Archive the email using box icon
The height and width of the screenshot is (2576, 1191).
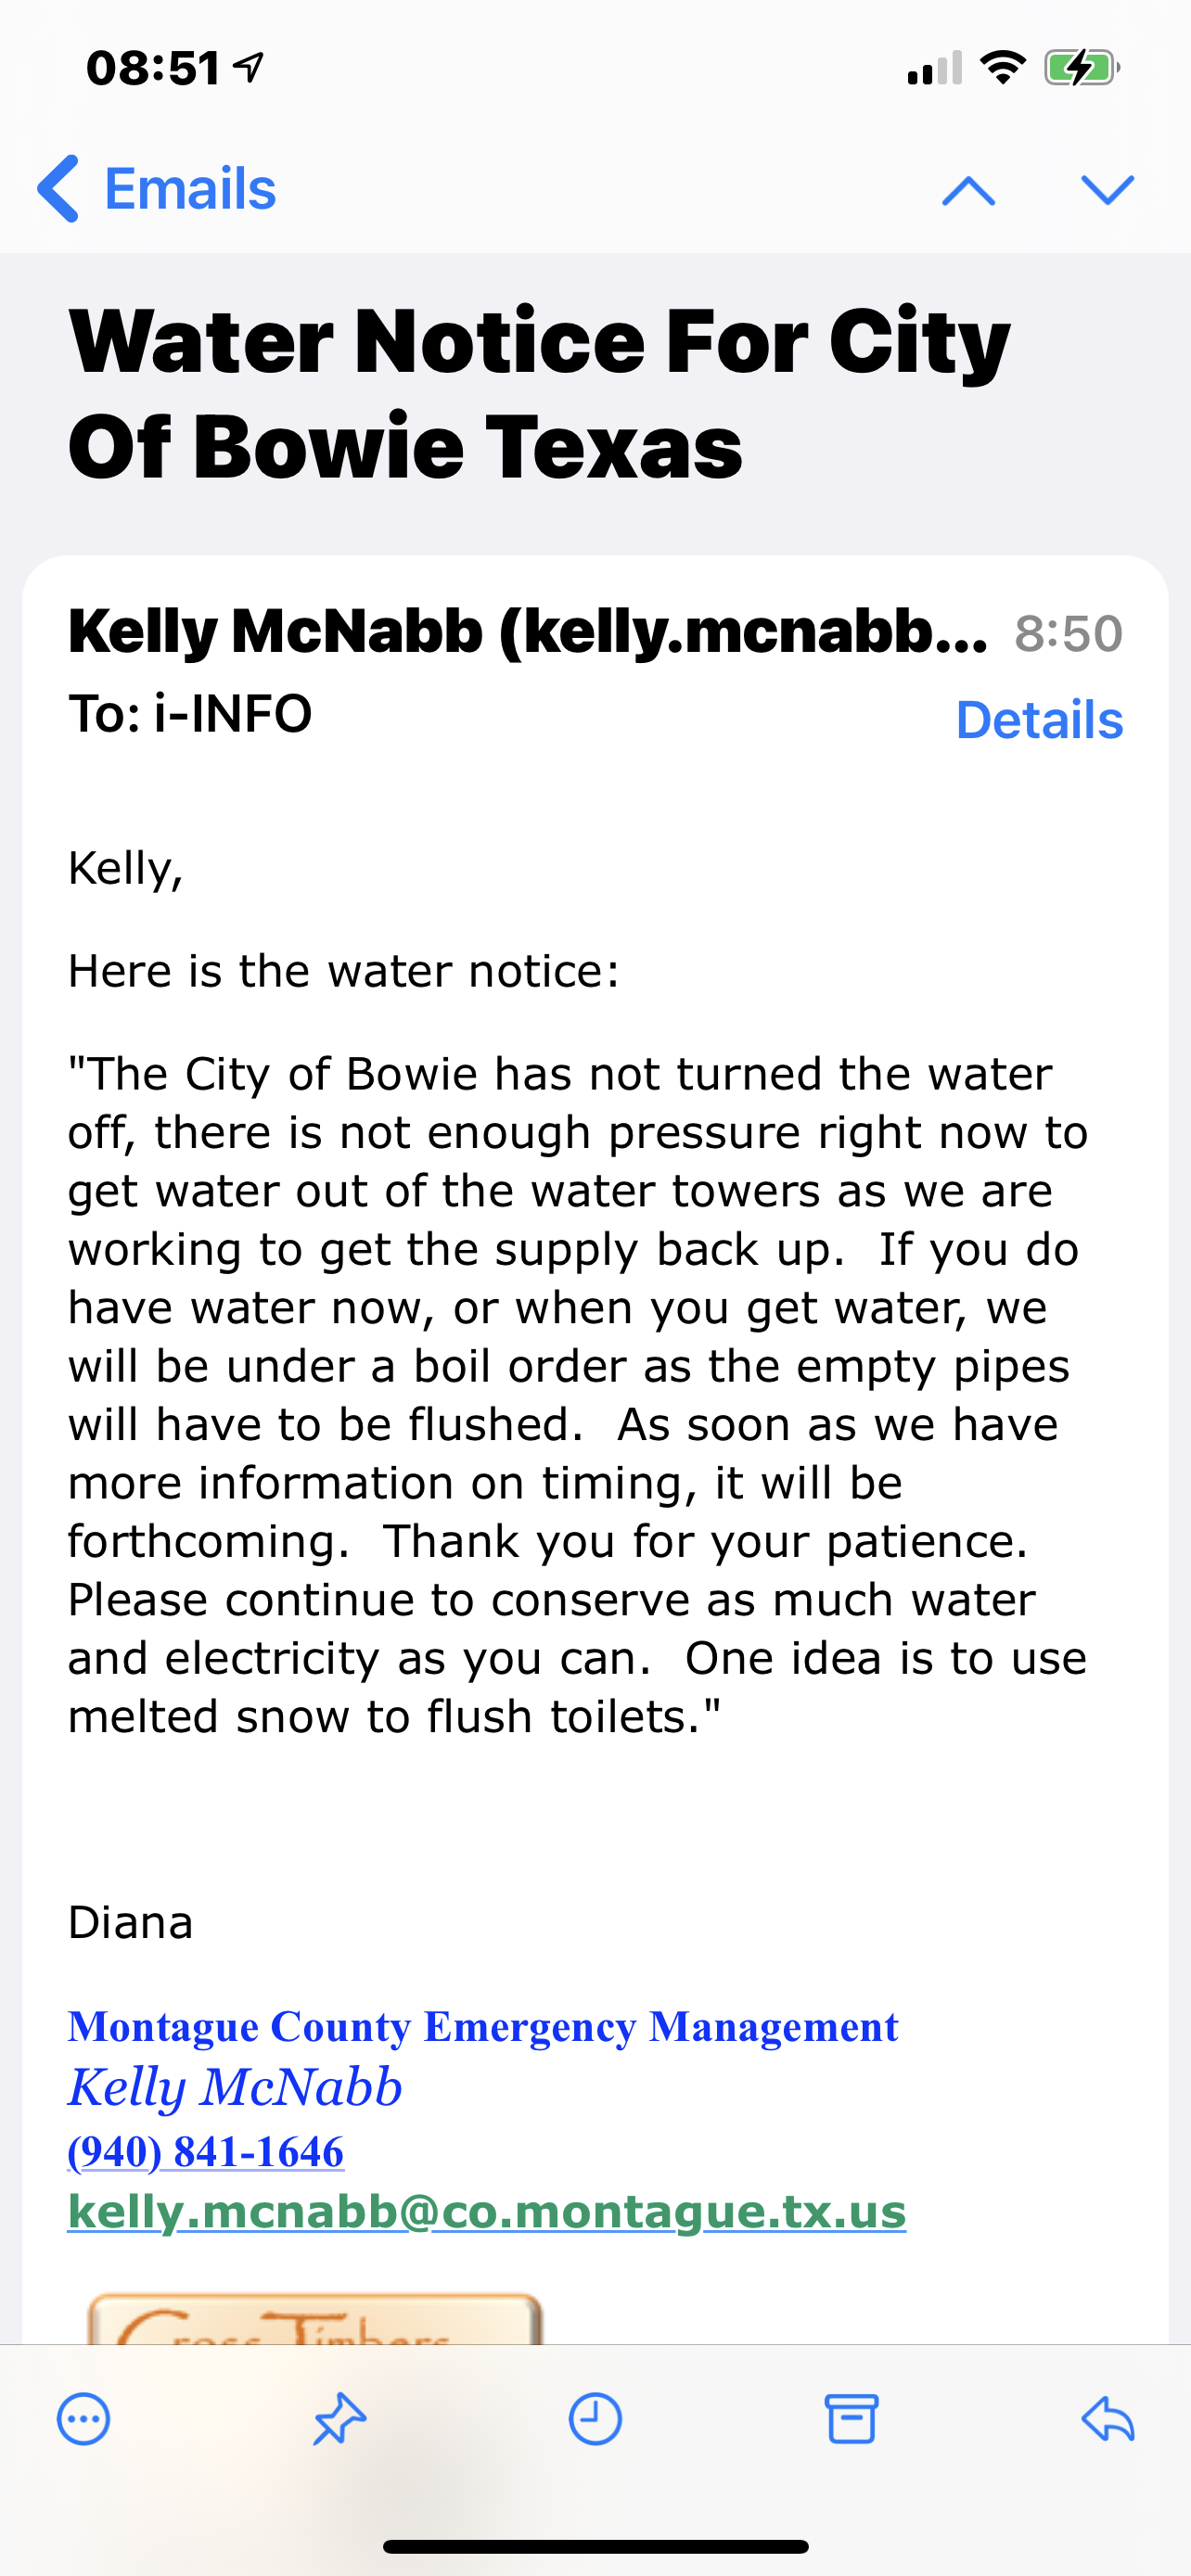click(851, 2420)
